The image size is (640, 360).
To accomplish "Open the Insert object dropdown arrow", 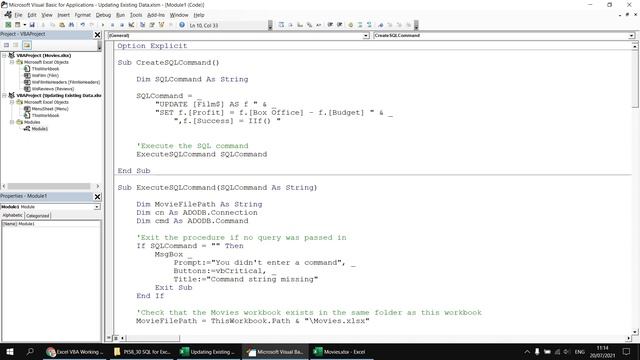I will coord(25,25).
